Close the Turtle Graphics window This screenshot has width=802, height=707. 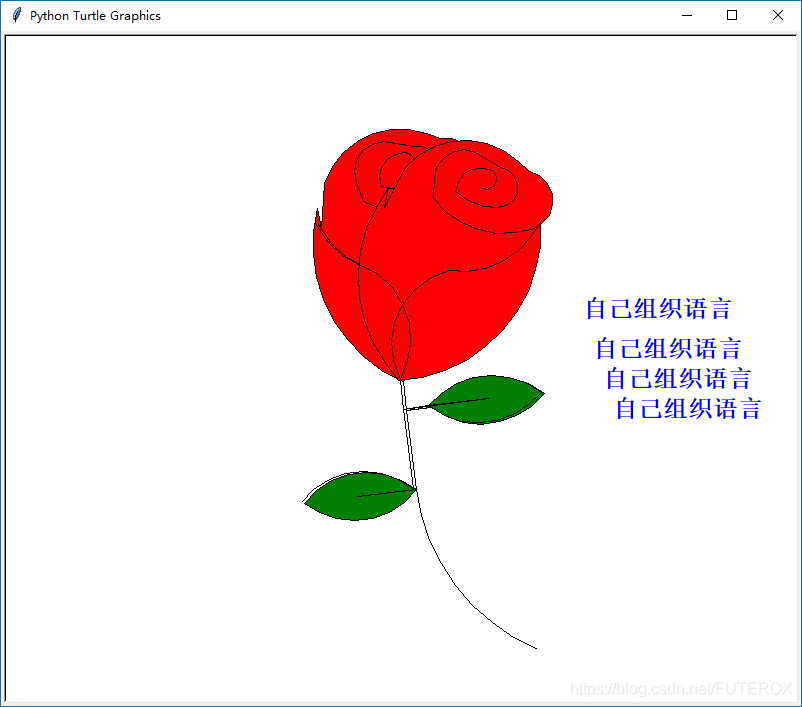click(777, 15)
